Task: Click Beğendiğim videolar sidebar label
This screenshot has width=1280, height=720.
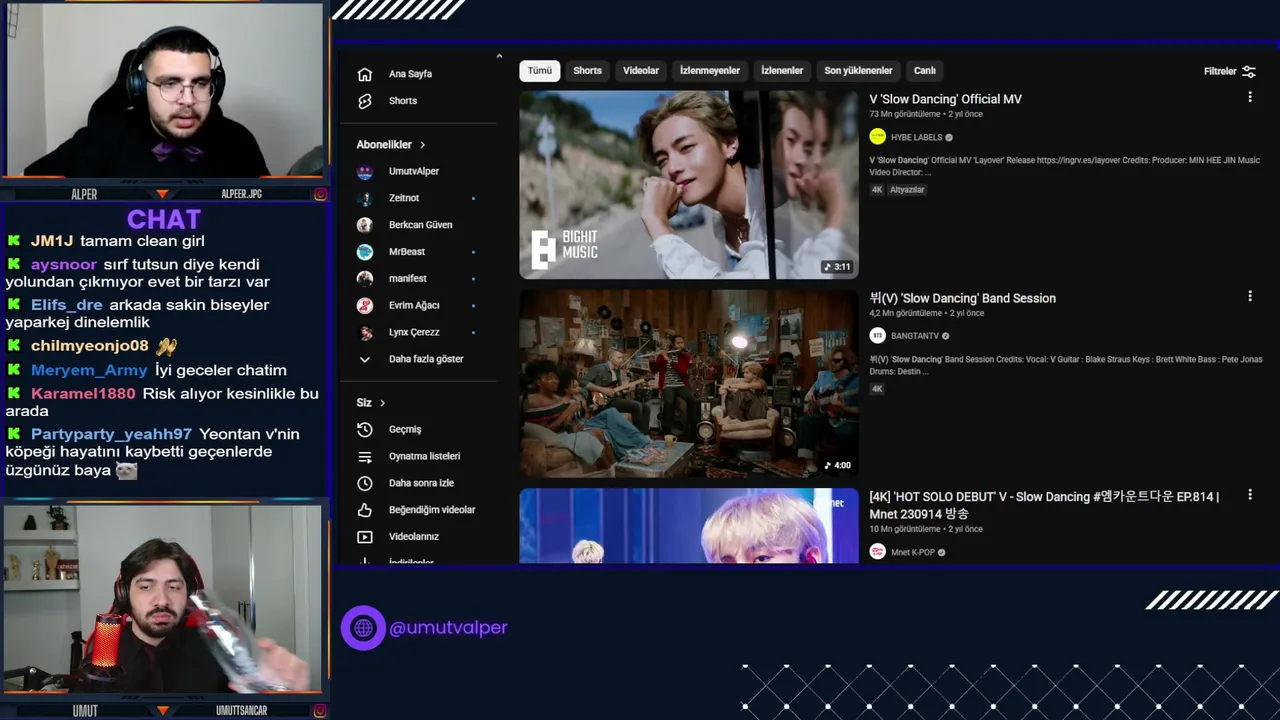Action: pyautogui.click(x=432, y=510)
